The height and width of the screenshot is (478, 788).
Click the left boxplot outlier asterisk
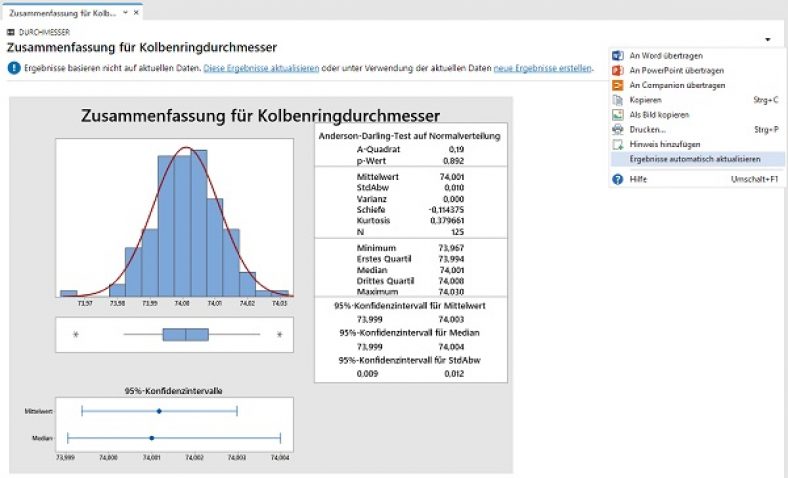pos(76,334)
